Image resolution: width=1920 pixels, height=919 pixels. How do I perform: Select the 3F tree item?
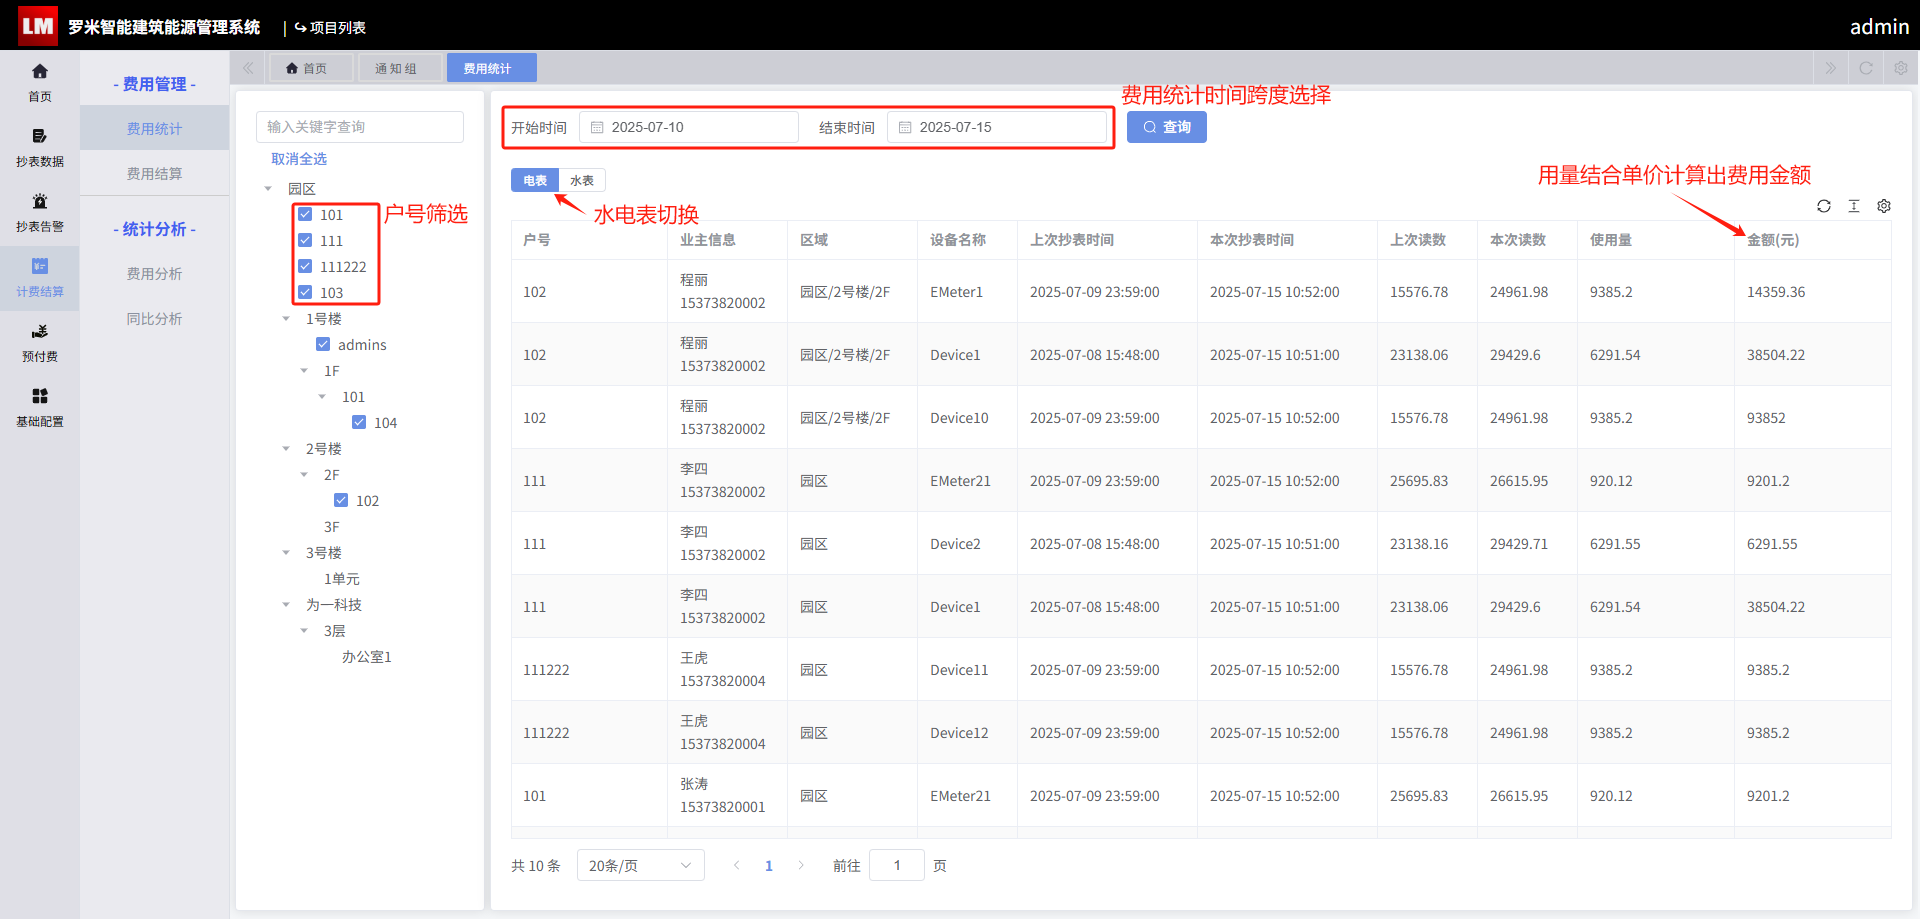331,526
